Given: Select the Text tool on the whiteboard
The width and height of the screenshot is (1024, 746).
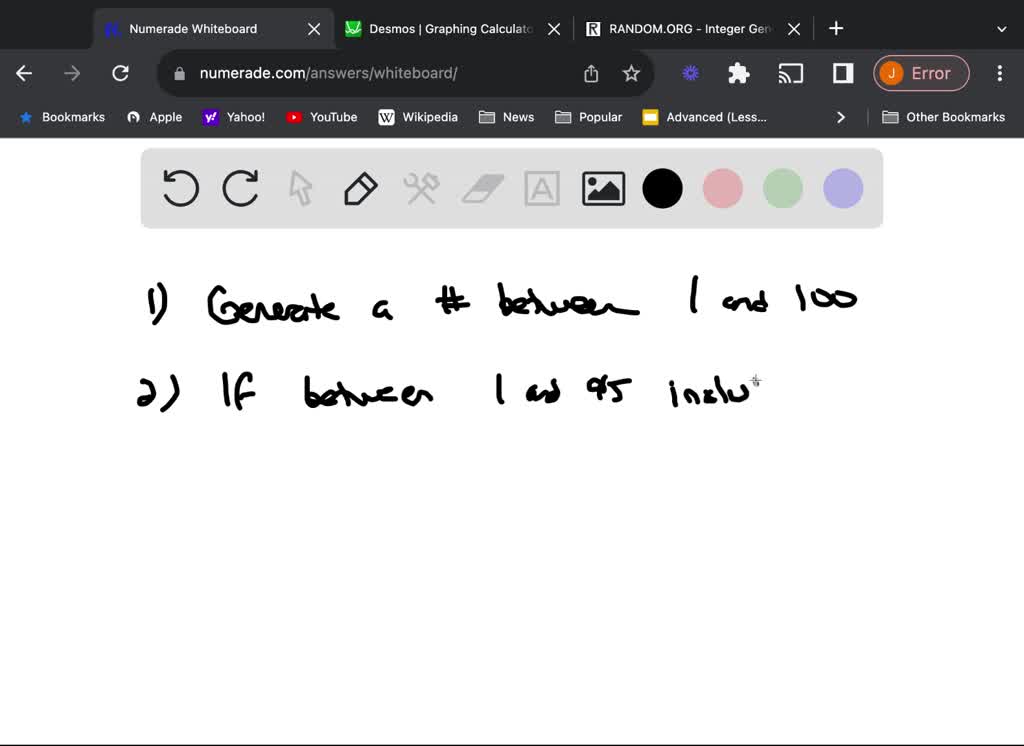Looking at the screenshot, I should click(542, 188).
